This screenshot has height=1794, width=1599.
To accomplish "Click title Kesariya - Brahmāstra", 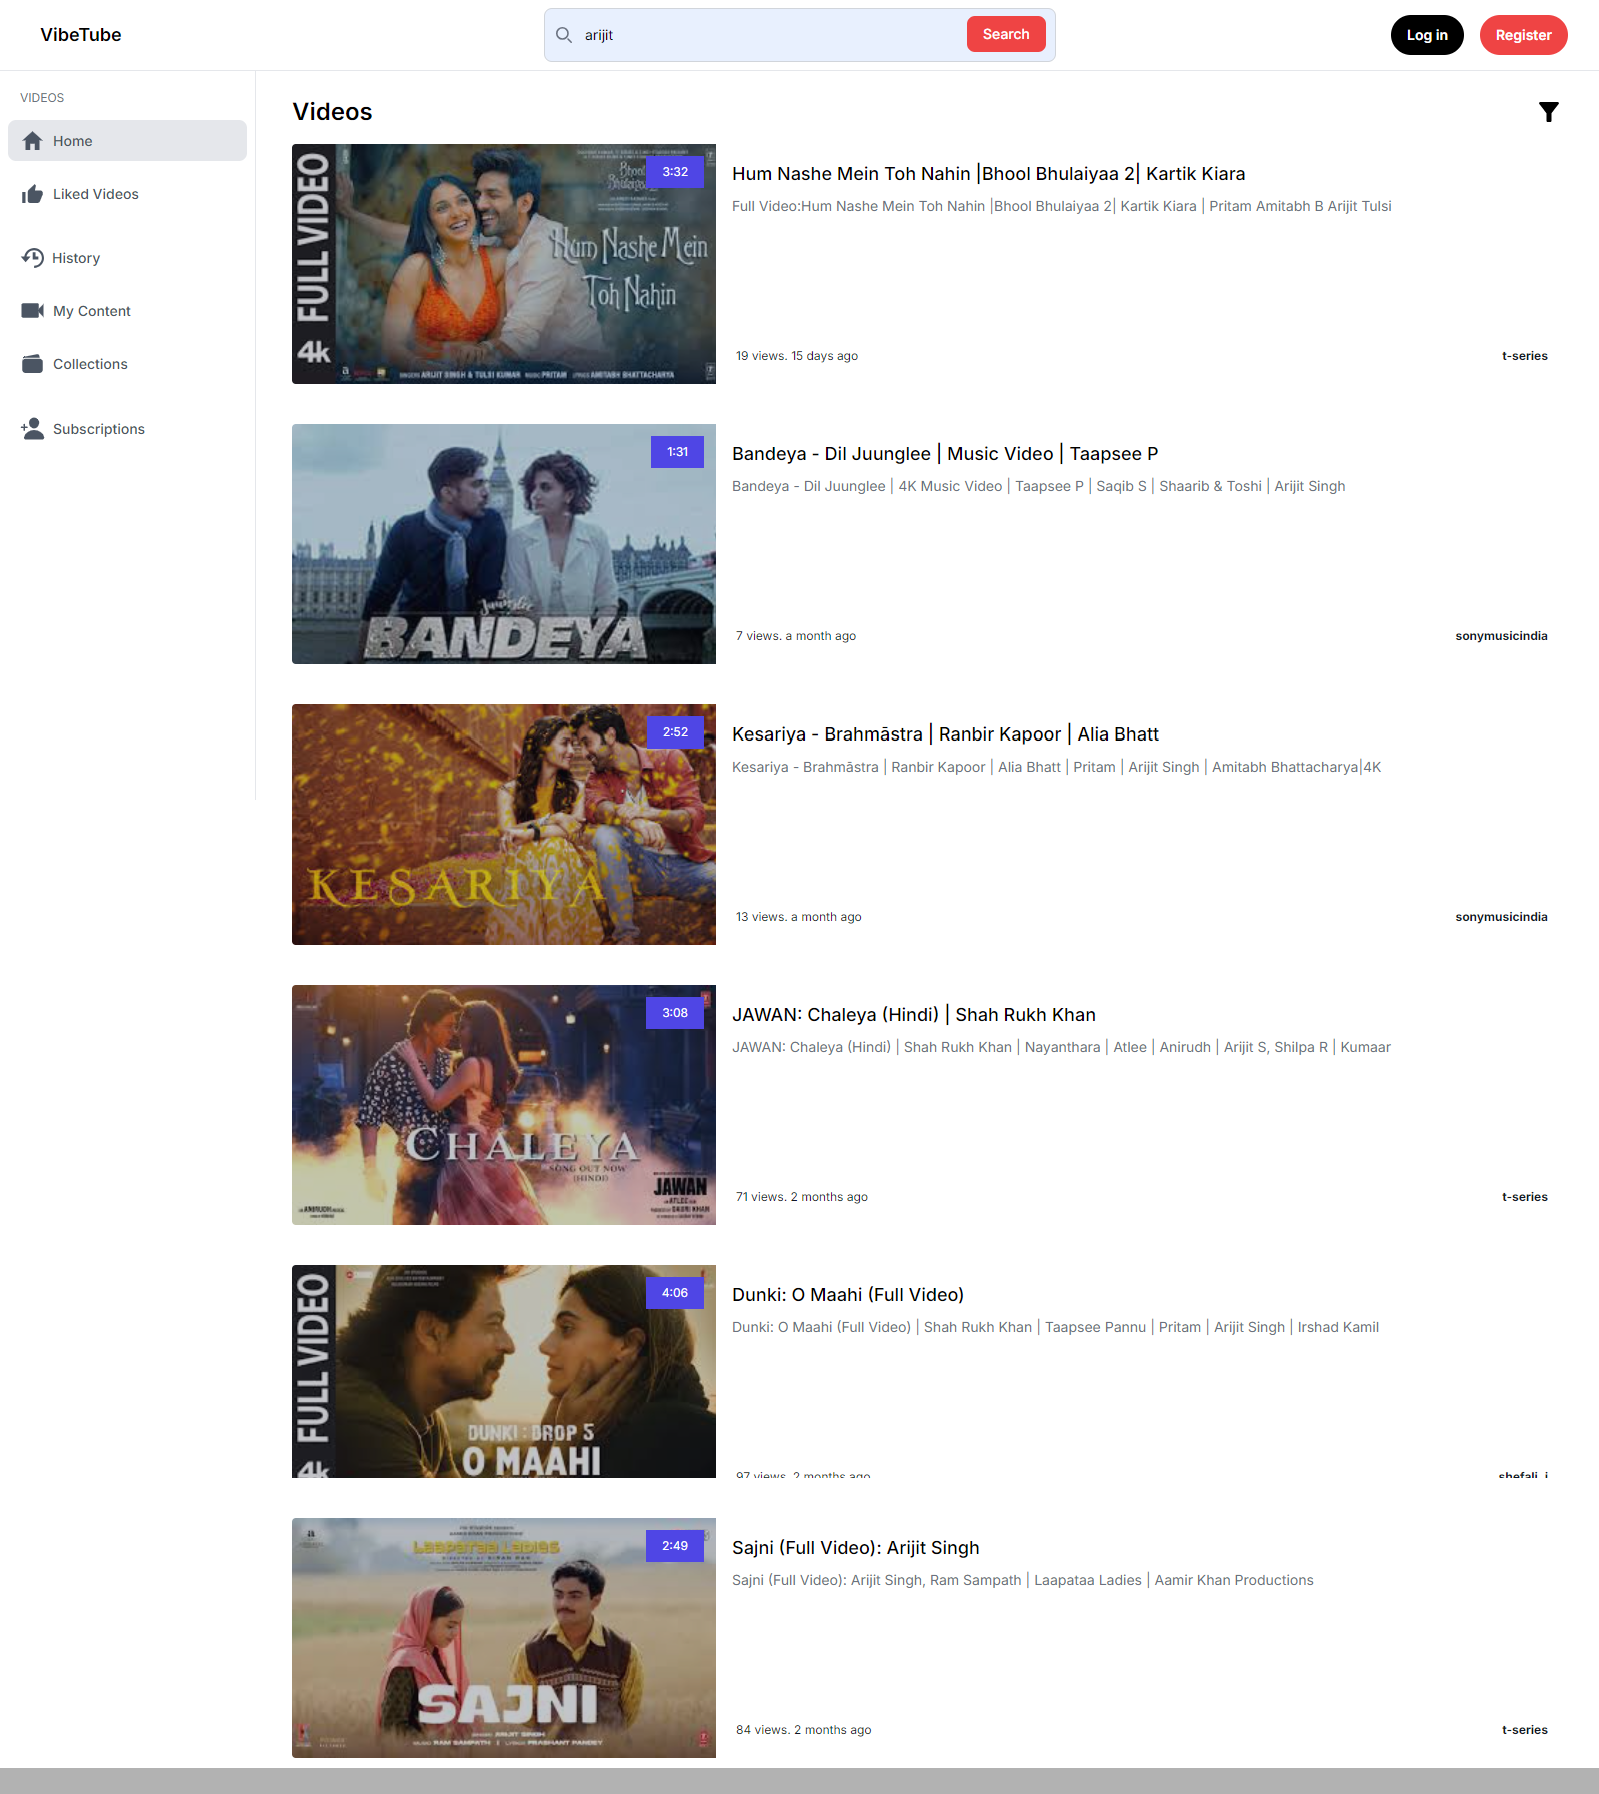I will pyautogui.click(x=945, y=734).
